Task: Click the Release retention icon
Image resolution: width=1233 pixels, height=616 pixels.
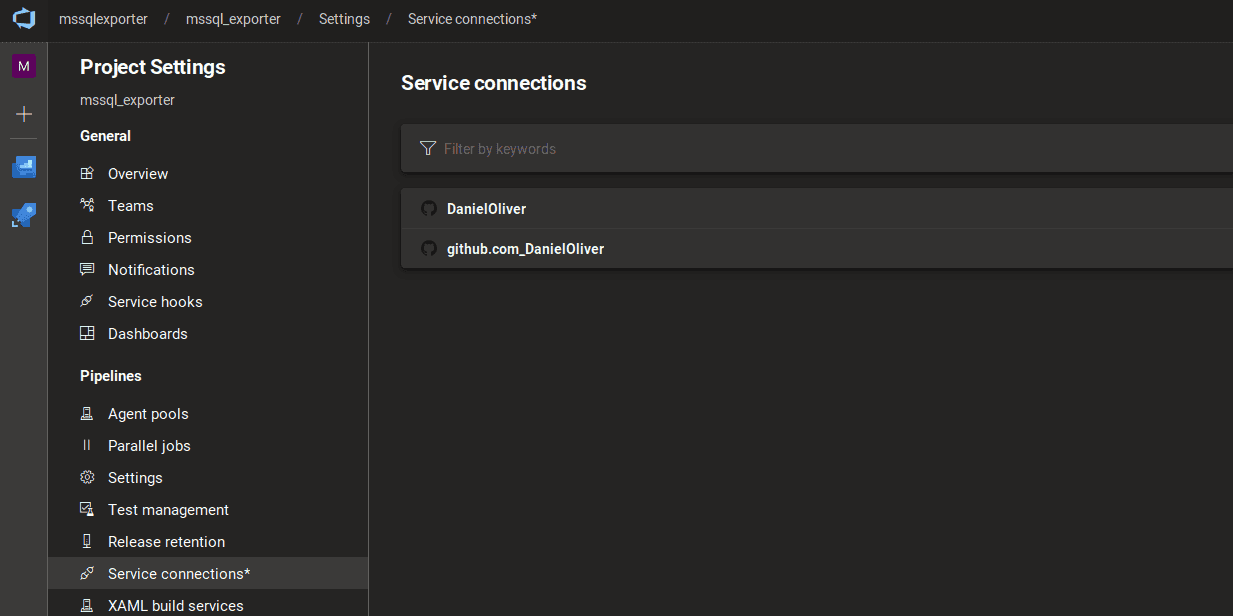Action: pos(87,542)
